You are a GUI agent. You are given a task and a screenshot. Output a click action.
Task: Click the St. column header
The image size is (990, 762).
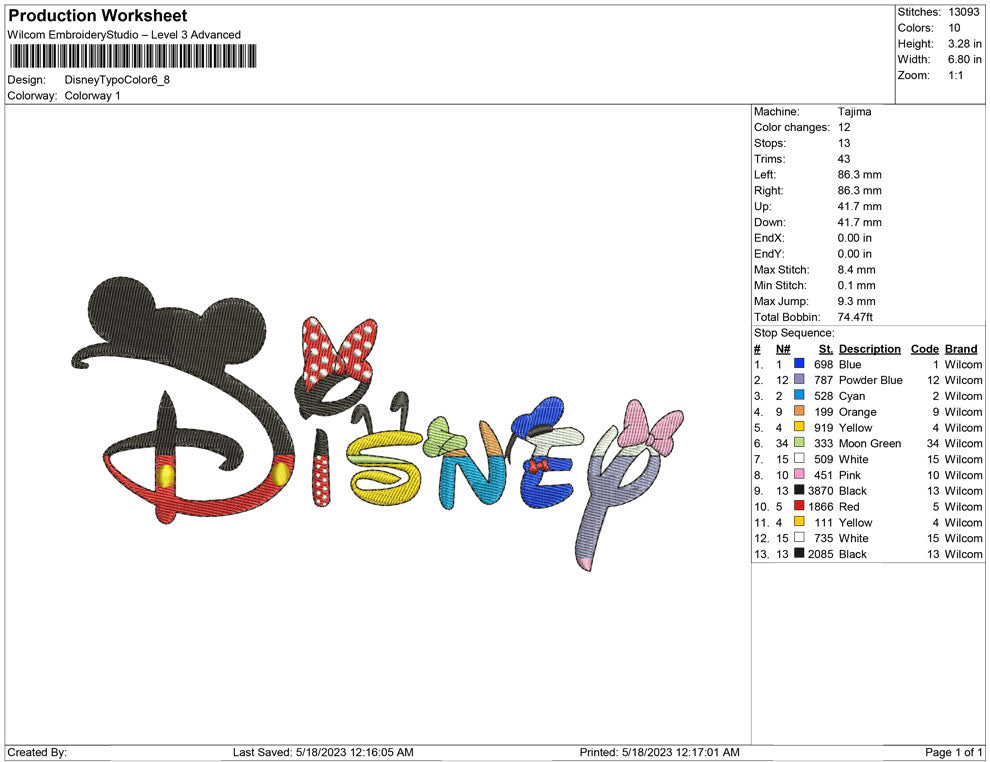826,348
